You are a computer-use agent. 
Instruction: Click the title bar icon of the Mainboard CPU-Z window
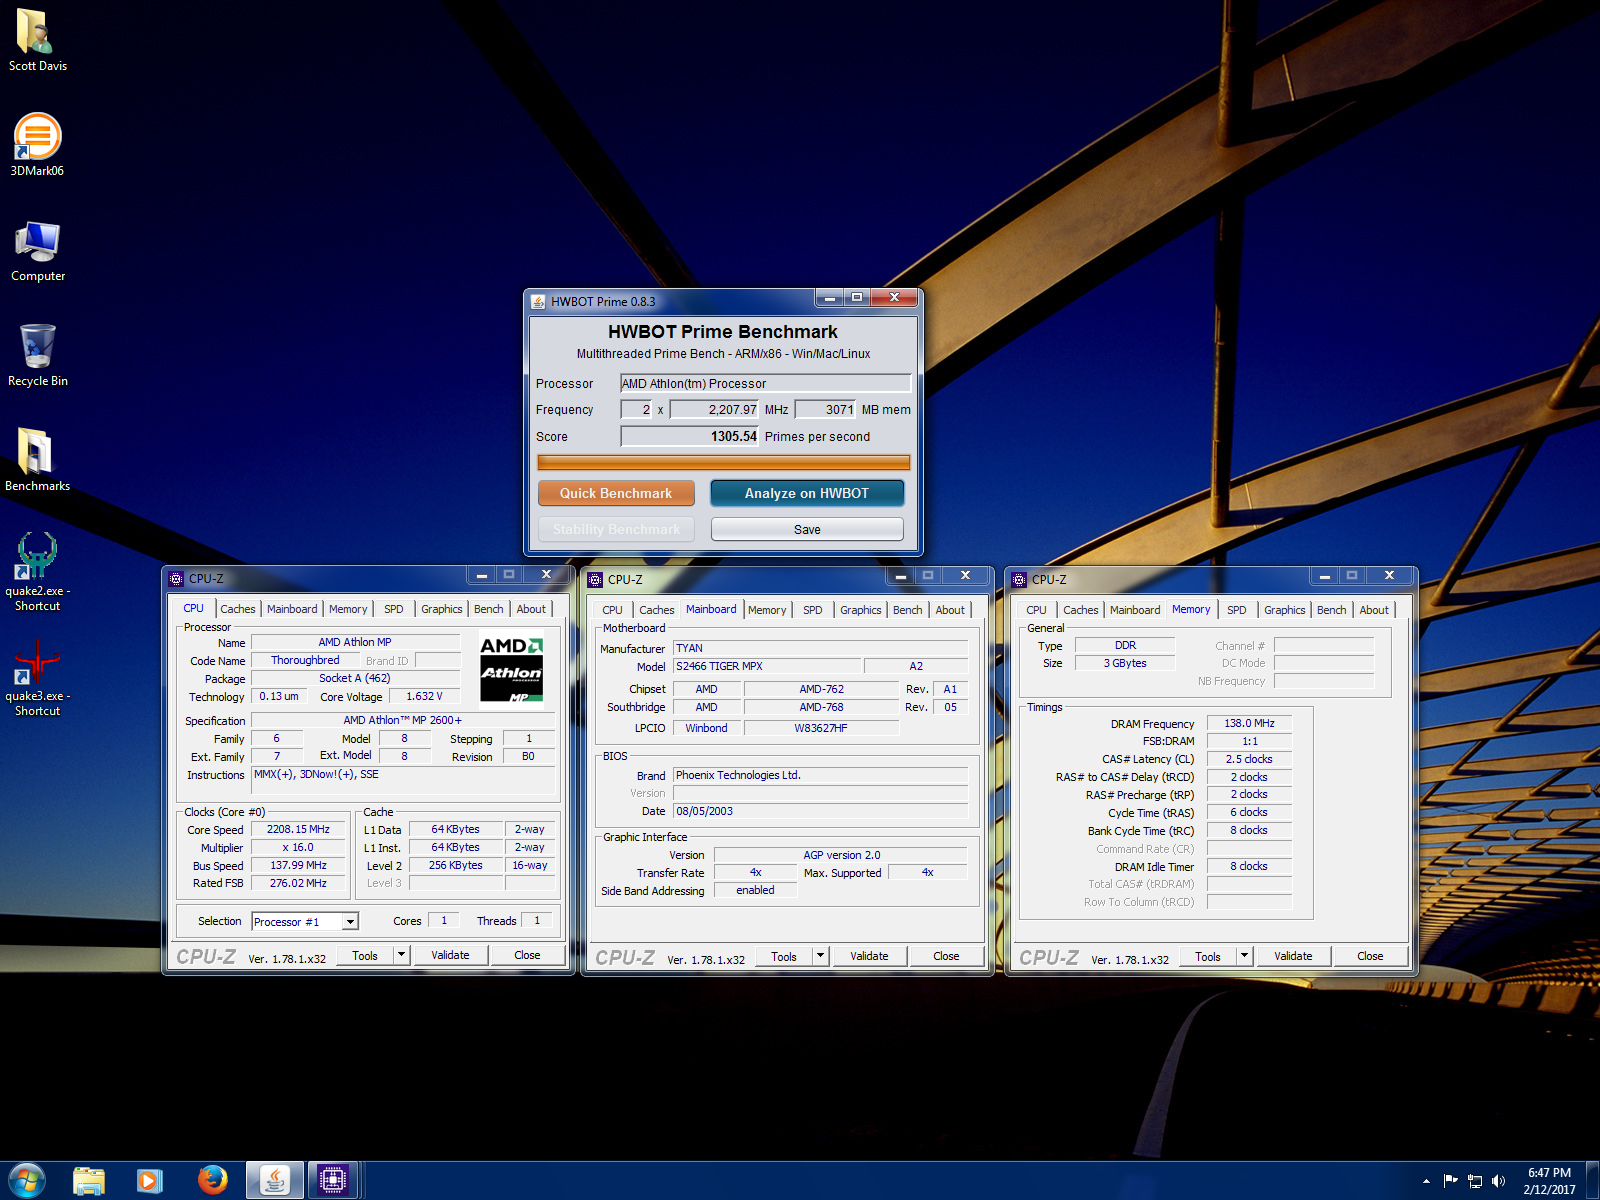595,579
